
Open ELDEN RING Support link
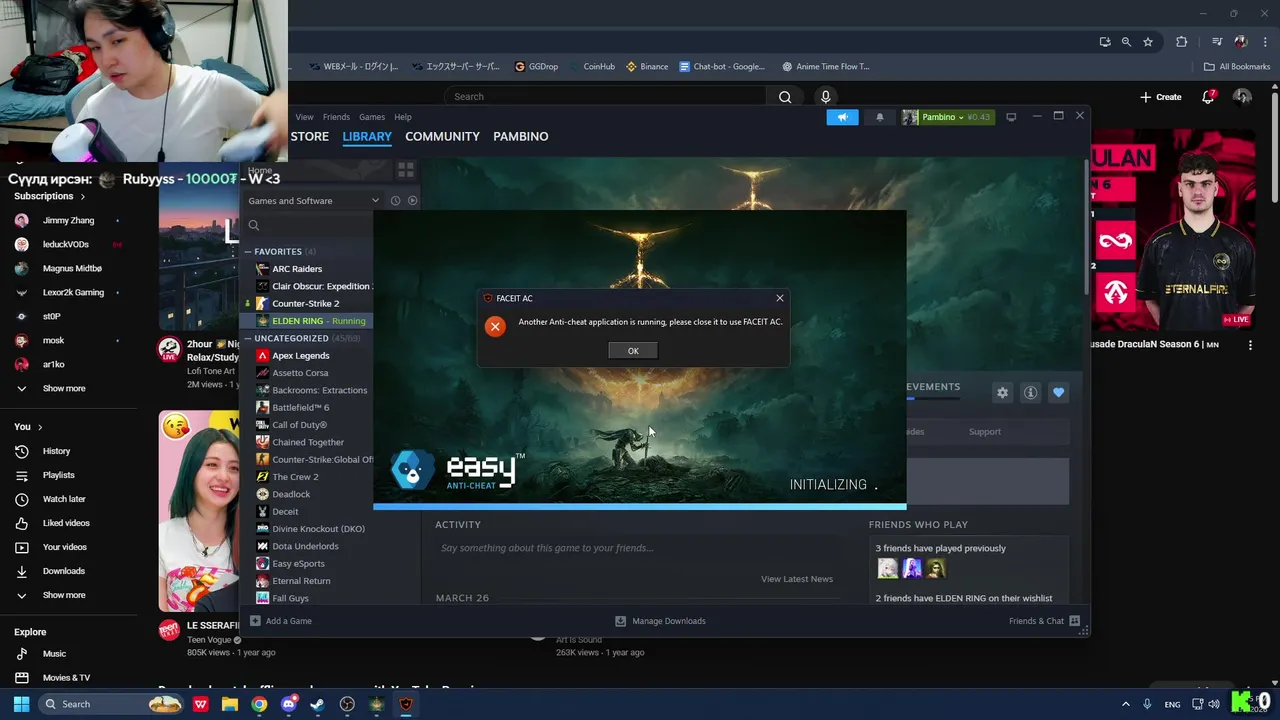(x=984, y=432)
